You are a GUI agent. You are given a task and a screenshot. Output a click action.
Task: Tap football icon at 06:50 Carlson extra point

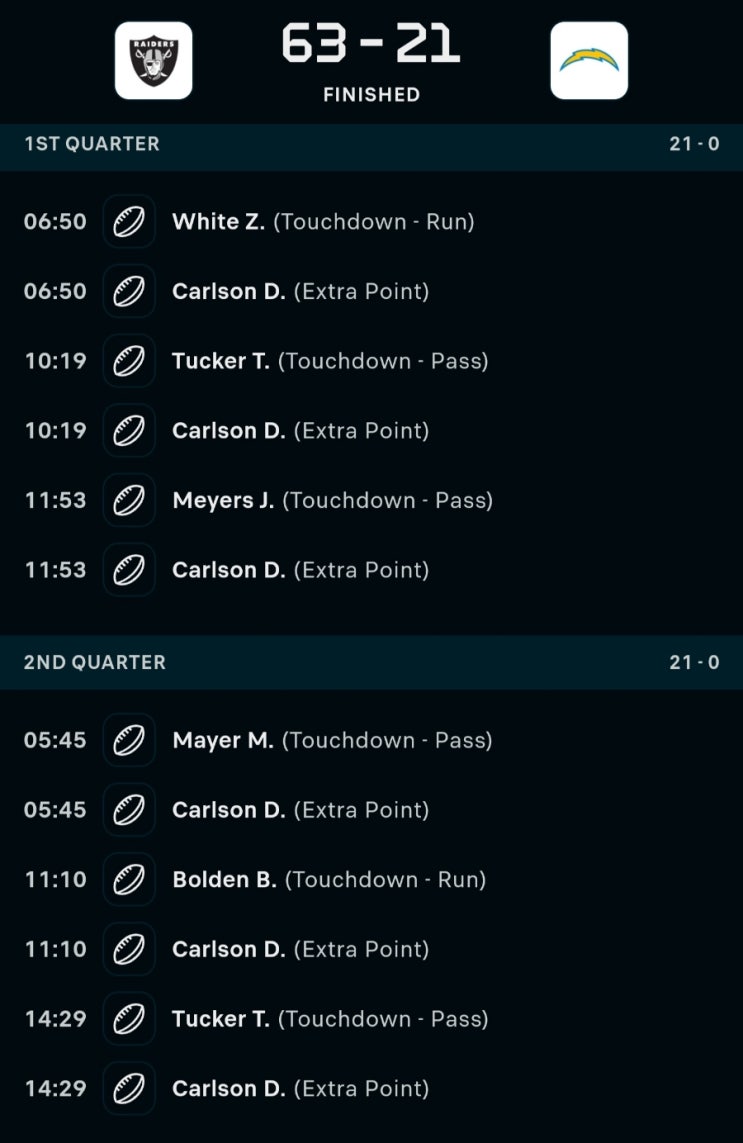click(x=129, y=291)
